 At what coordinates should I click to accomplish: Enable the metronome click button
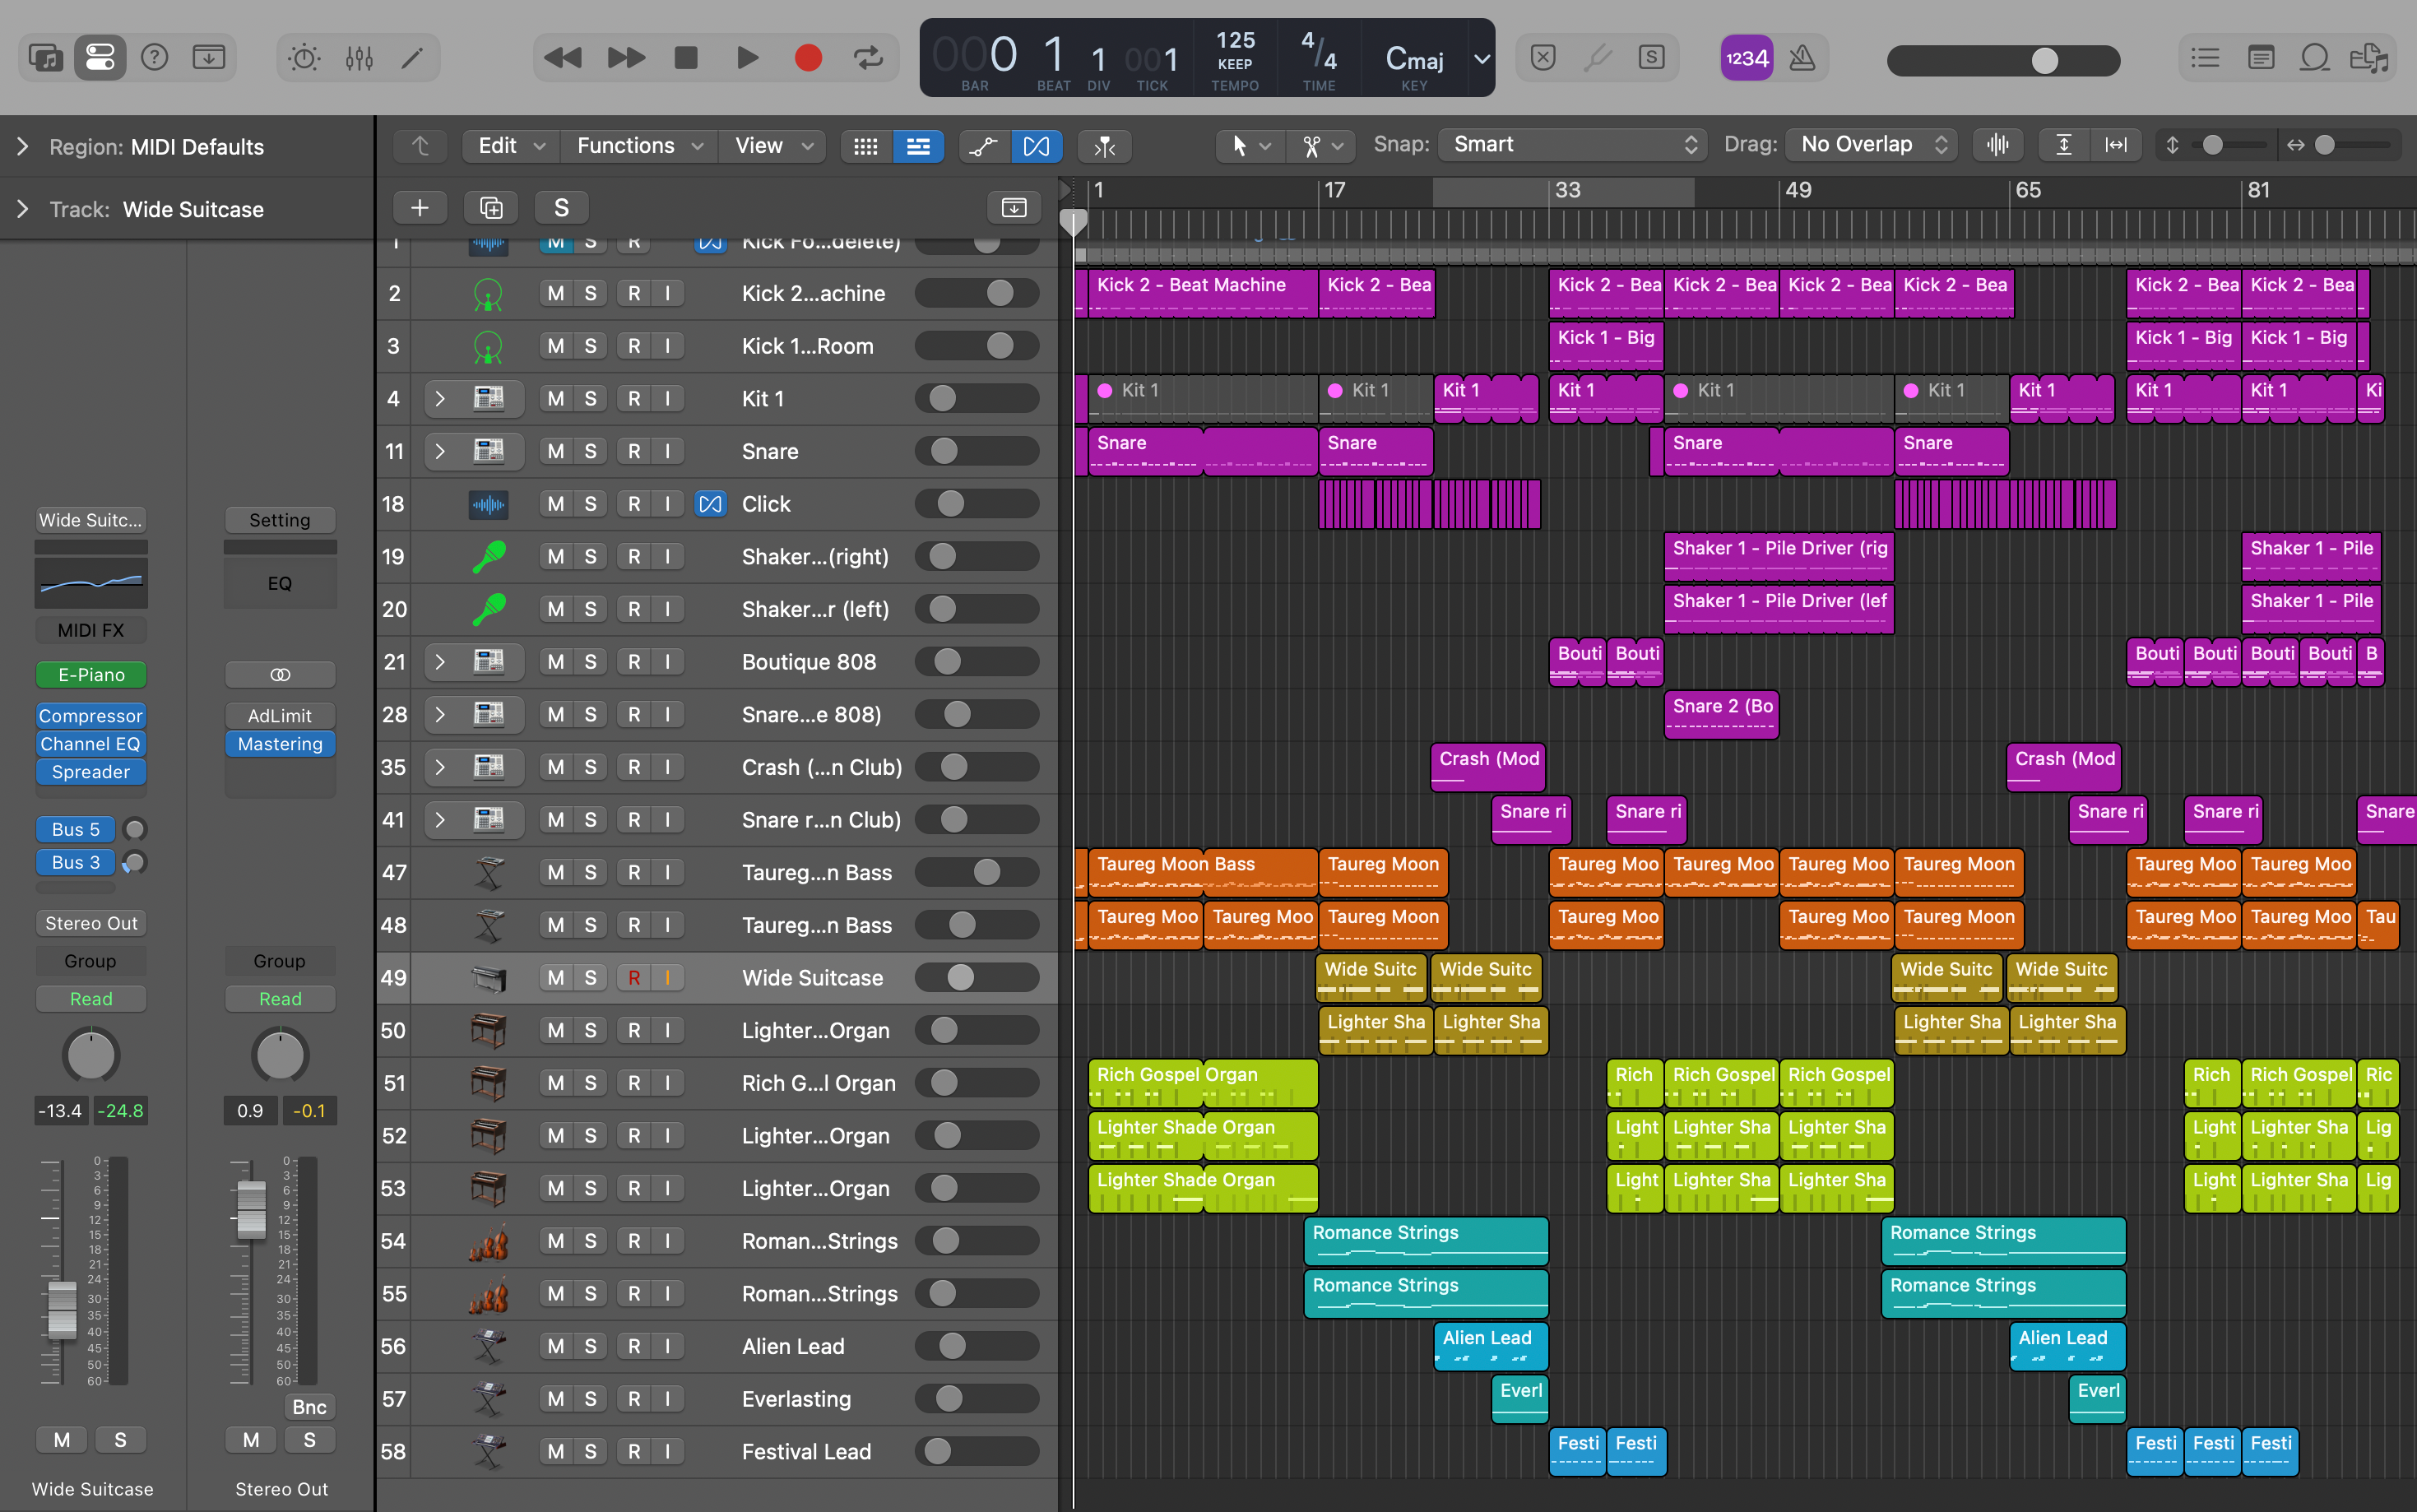1802,58
